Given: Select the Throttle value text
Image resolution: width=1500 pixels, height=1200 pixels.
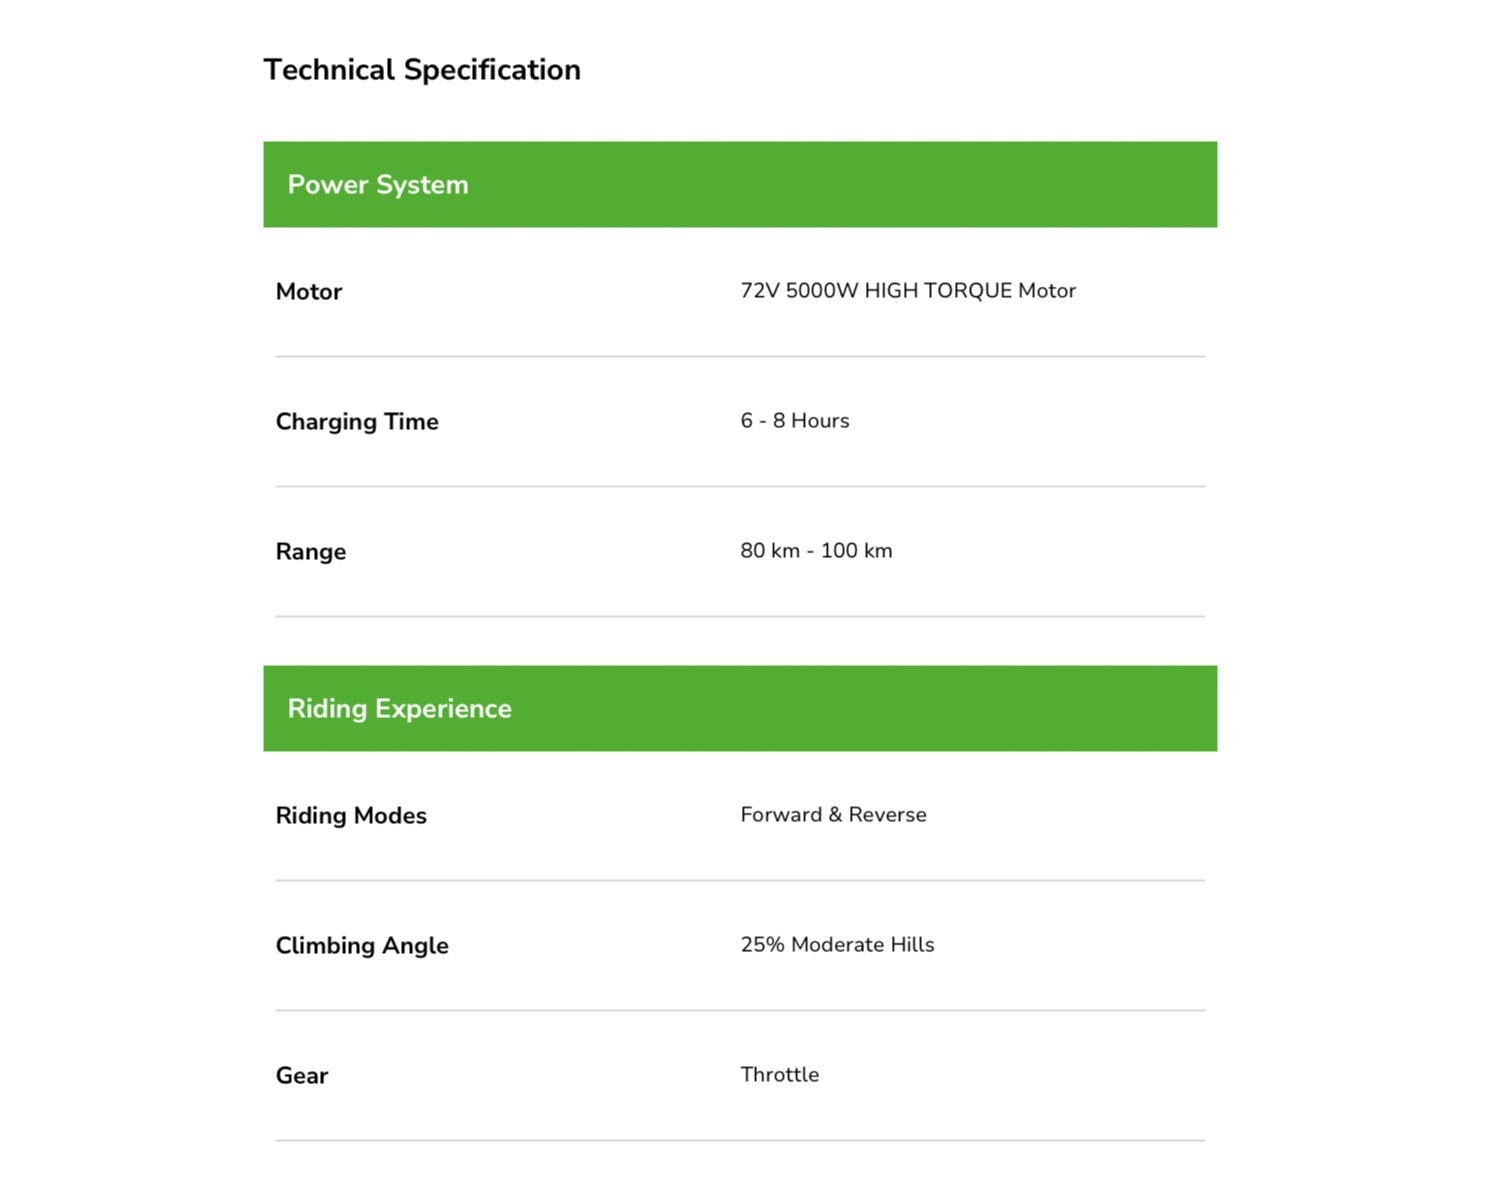Looking at the screenshot, I should (x=780, y=1075).
